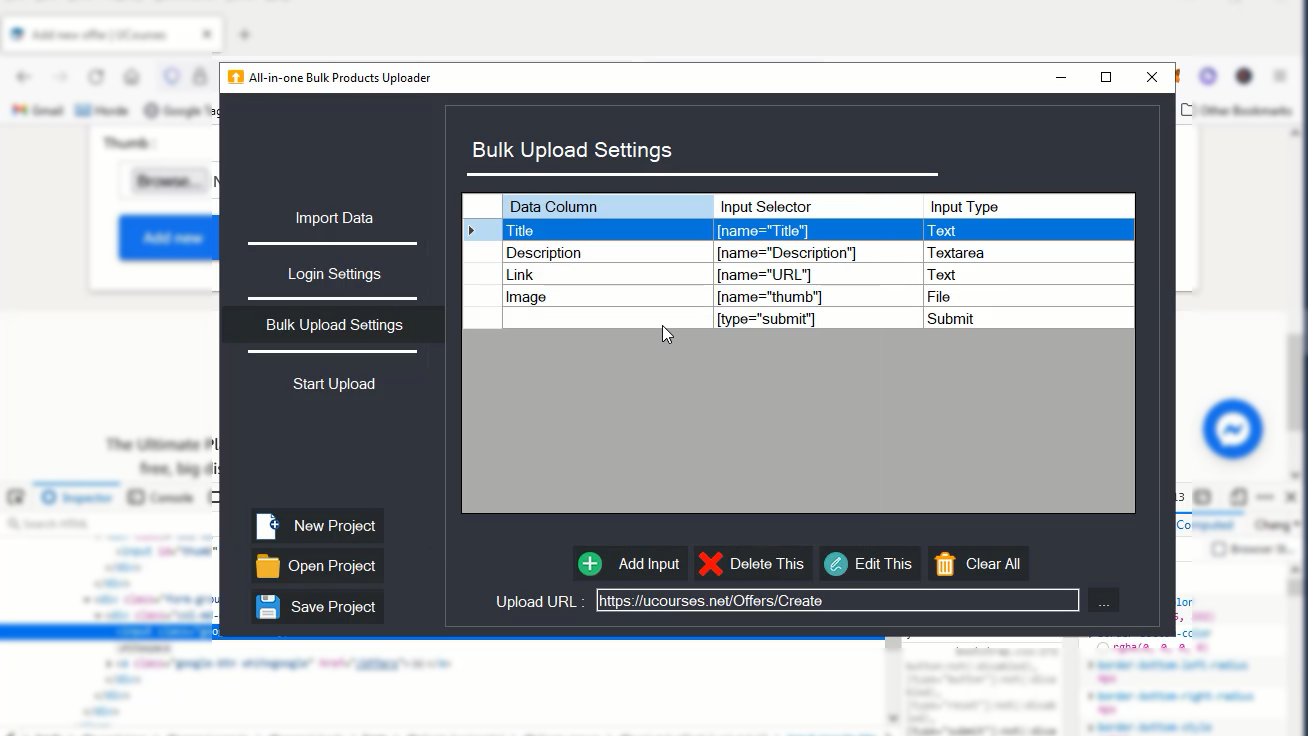Go back in the background browser

(x=24, y=77)
